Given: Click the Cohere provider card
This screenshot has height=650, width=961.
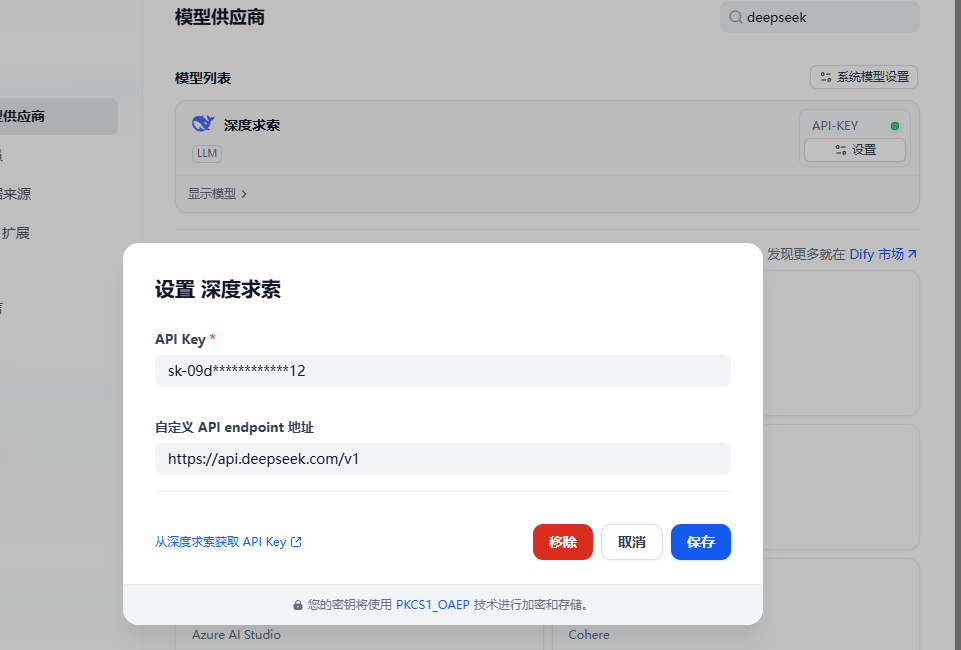Looking at the screenshot, I should (x=735, y=635).
